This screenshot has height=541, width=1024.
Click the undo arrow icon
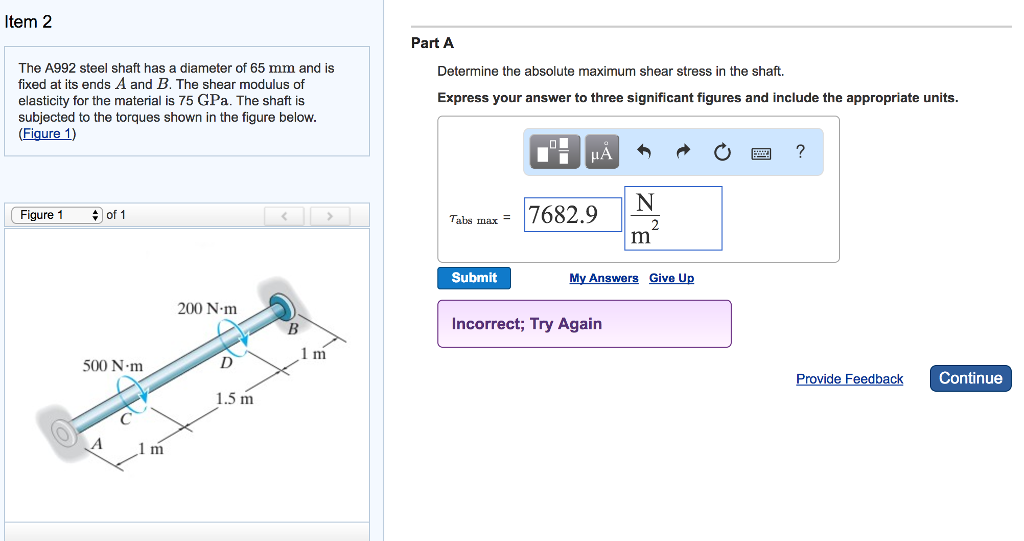[644, 152]
